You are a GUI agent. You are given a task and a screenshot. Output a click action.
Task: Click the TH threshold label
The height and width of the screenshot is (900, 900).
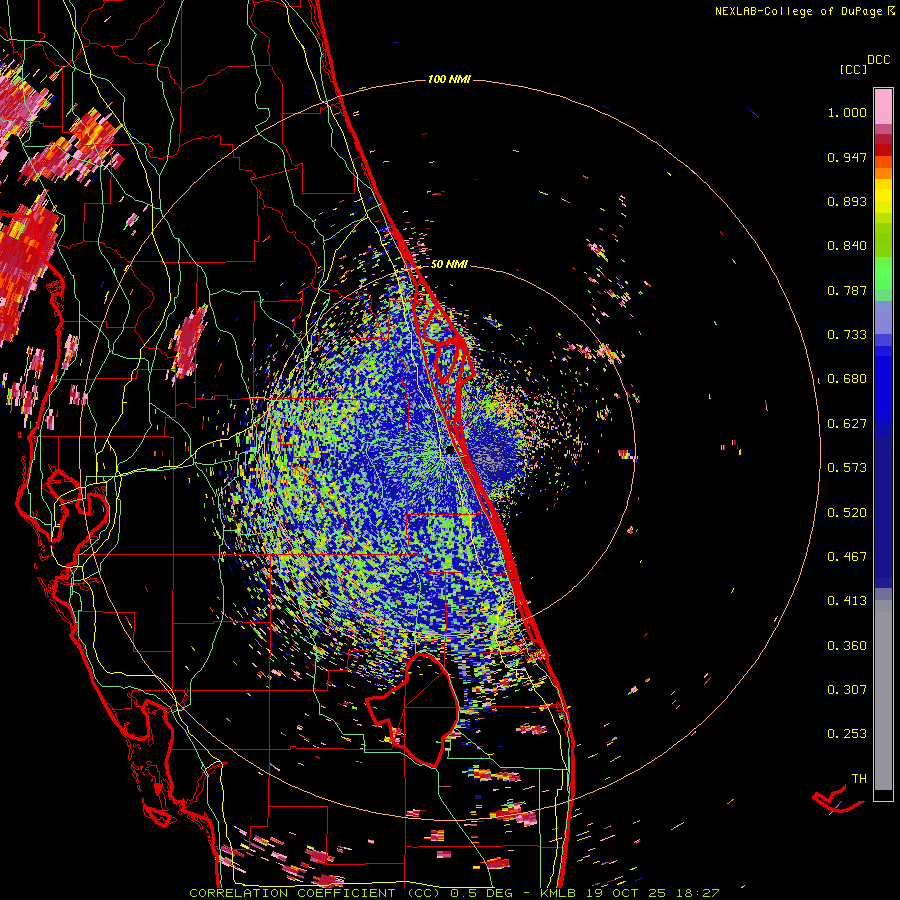pos(859,779)
